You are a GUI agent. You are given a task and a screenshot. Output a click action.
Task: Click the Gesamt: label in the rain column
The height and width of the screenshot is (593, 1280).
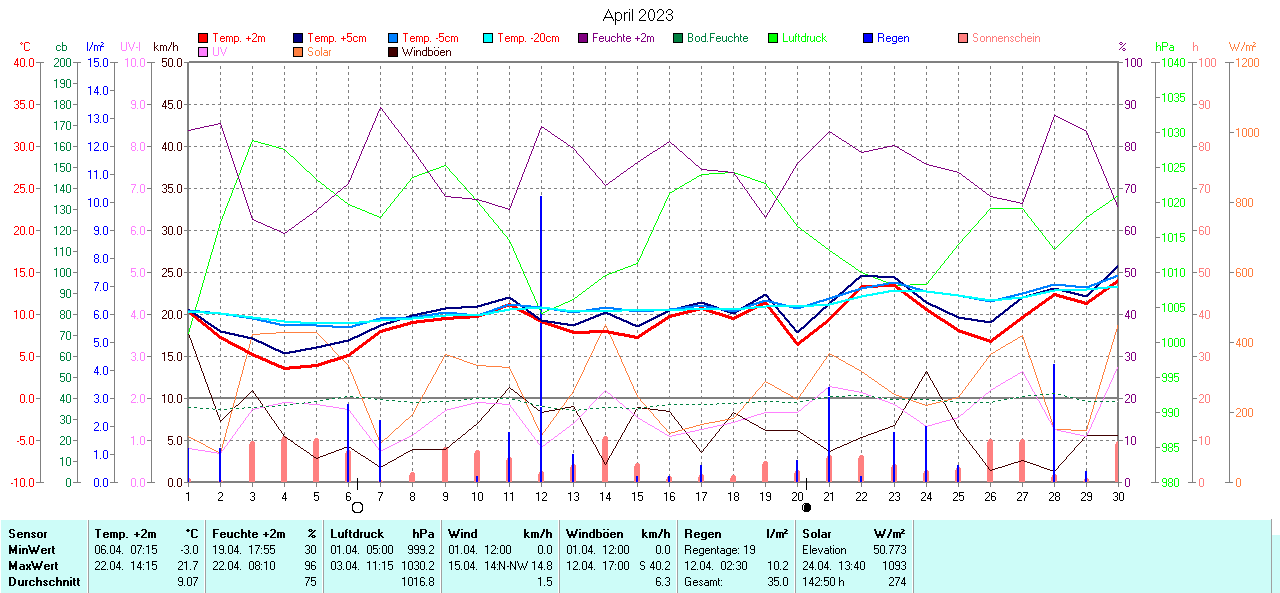pos(702,582)
